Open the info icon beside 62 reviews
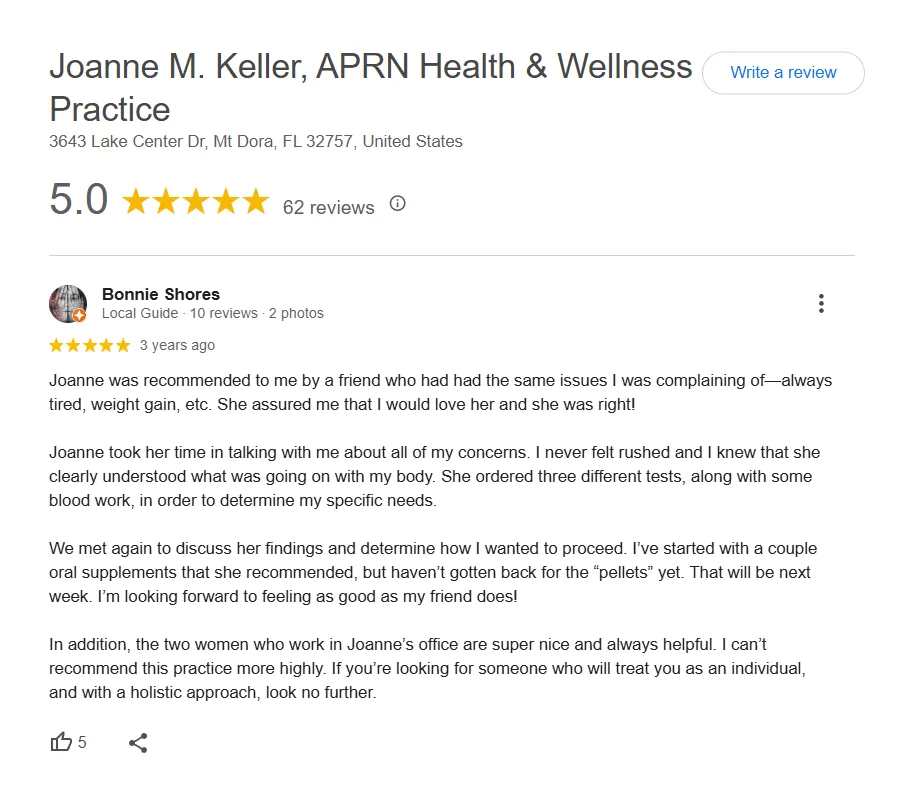 click(x=397, y=204)
